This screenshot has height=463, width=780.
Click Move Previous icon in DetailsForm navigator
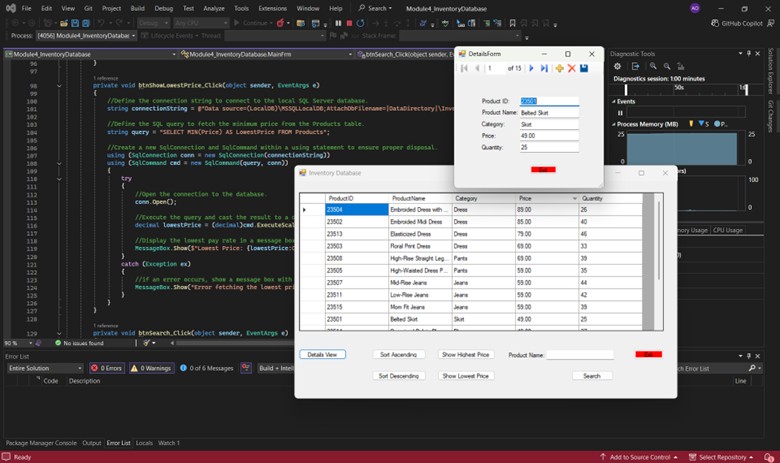pyautogui.click(x=477, y=68)
